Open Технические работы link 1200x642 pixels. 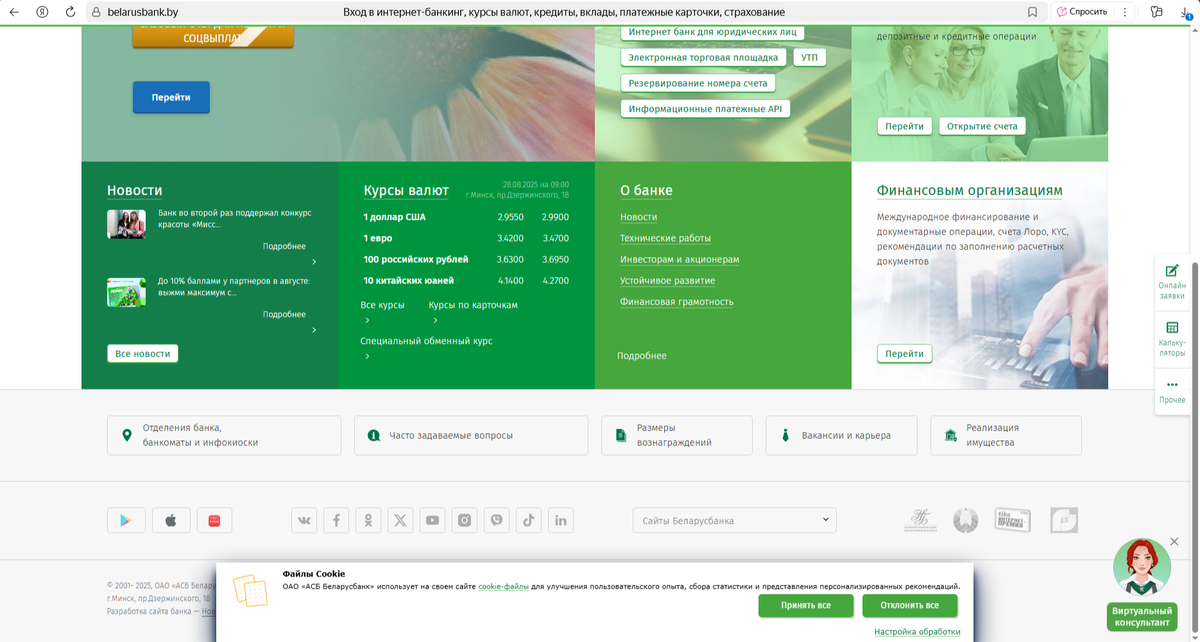(665, 238)
